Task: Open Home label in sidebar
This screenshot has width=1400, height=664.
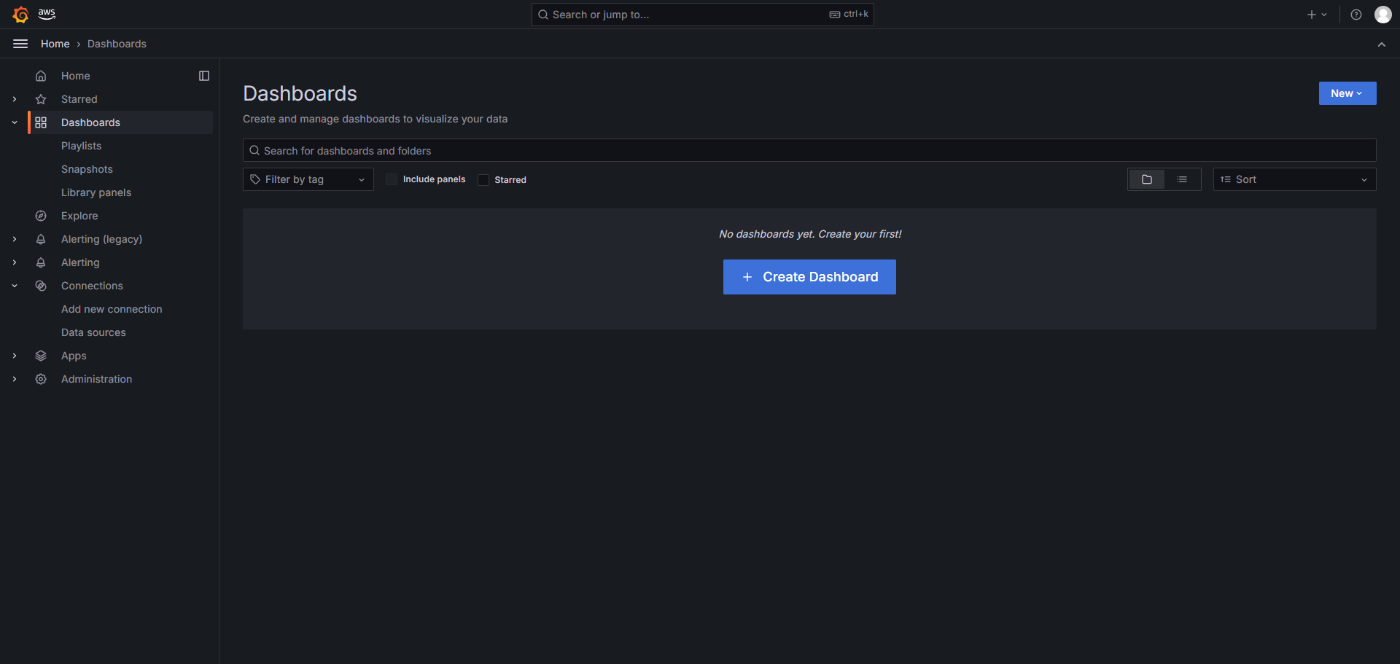Action: pyautogui.click(x=75, y=76)
